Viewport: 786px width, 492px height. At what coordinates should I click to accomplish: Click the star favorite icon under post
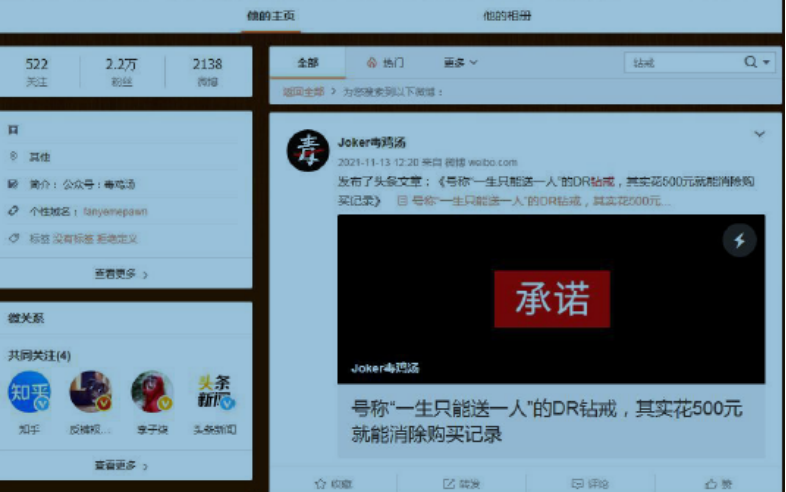click(321, 483)
